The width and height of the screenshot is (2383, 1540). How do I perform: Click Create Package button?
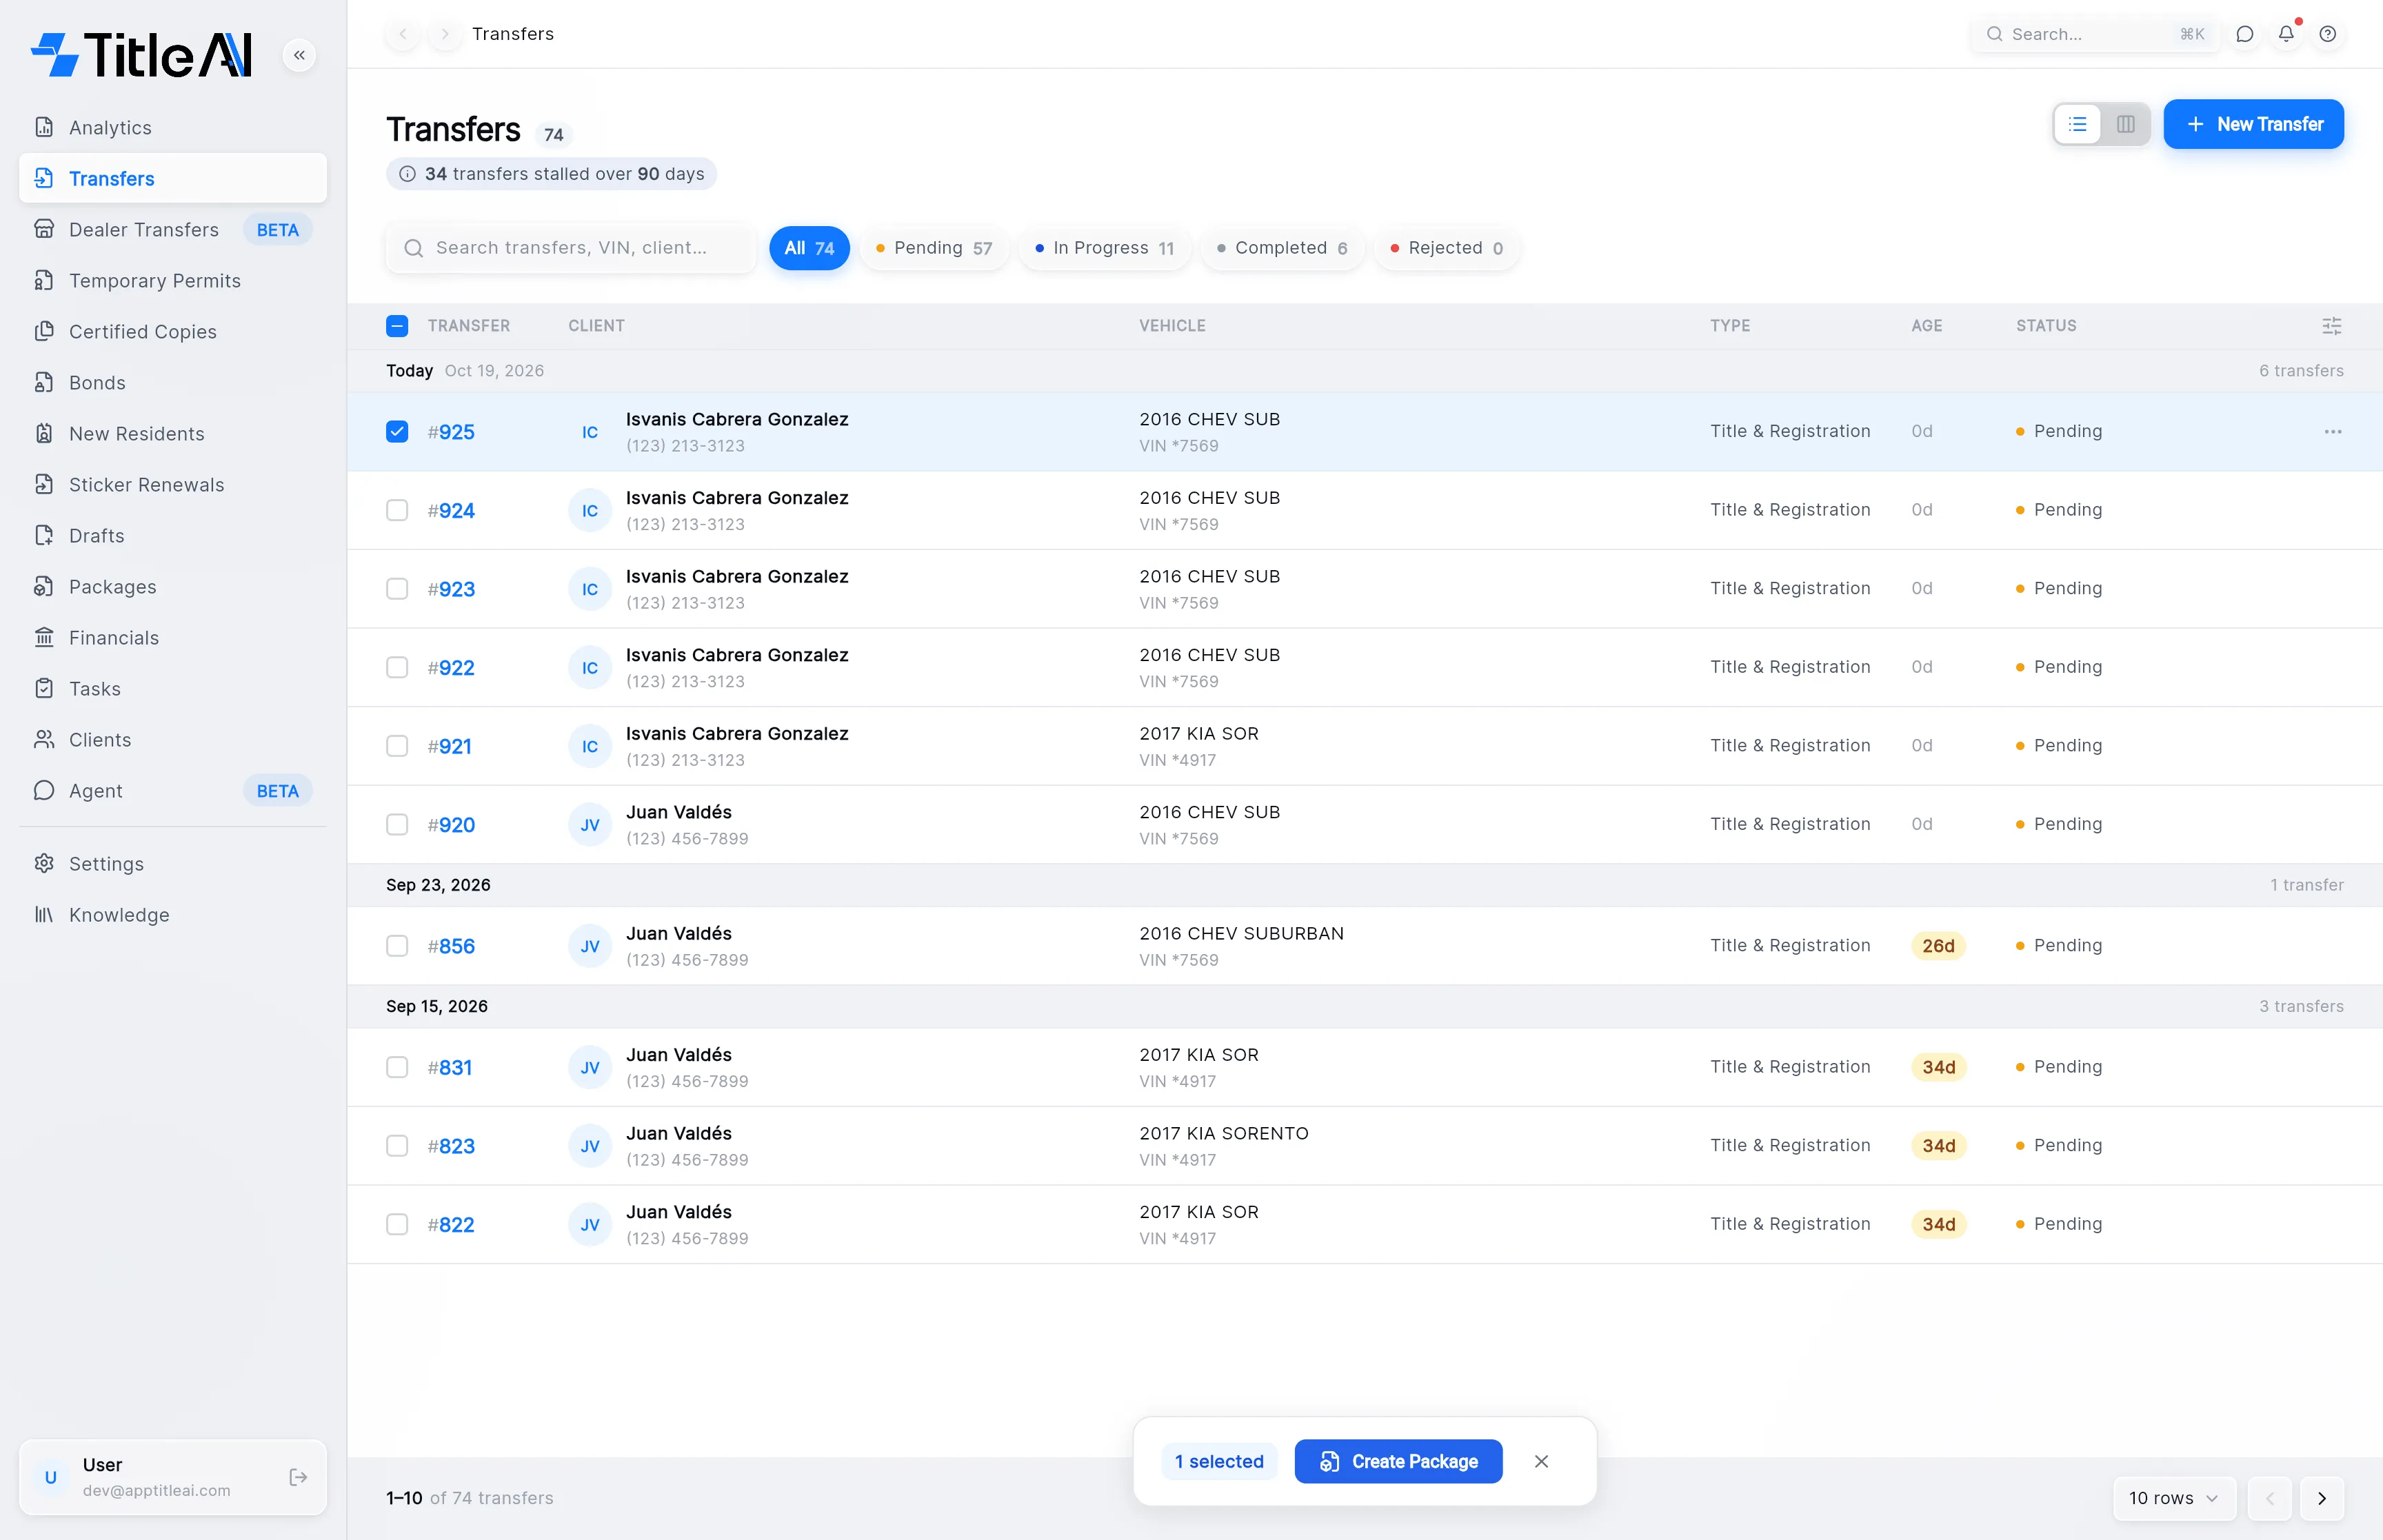click(x=1398, y=1461)
